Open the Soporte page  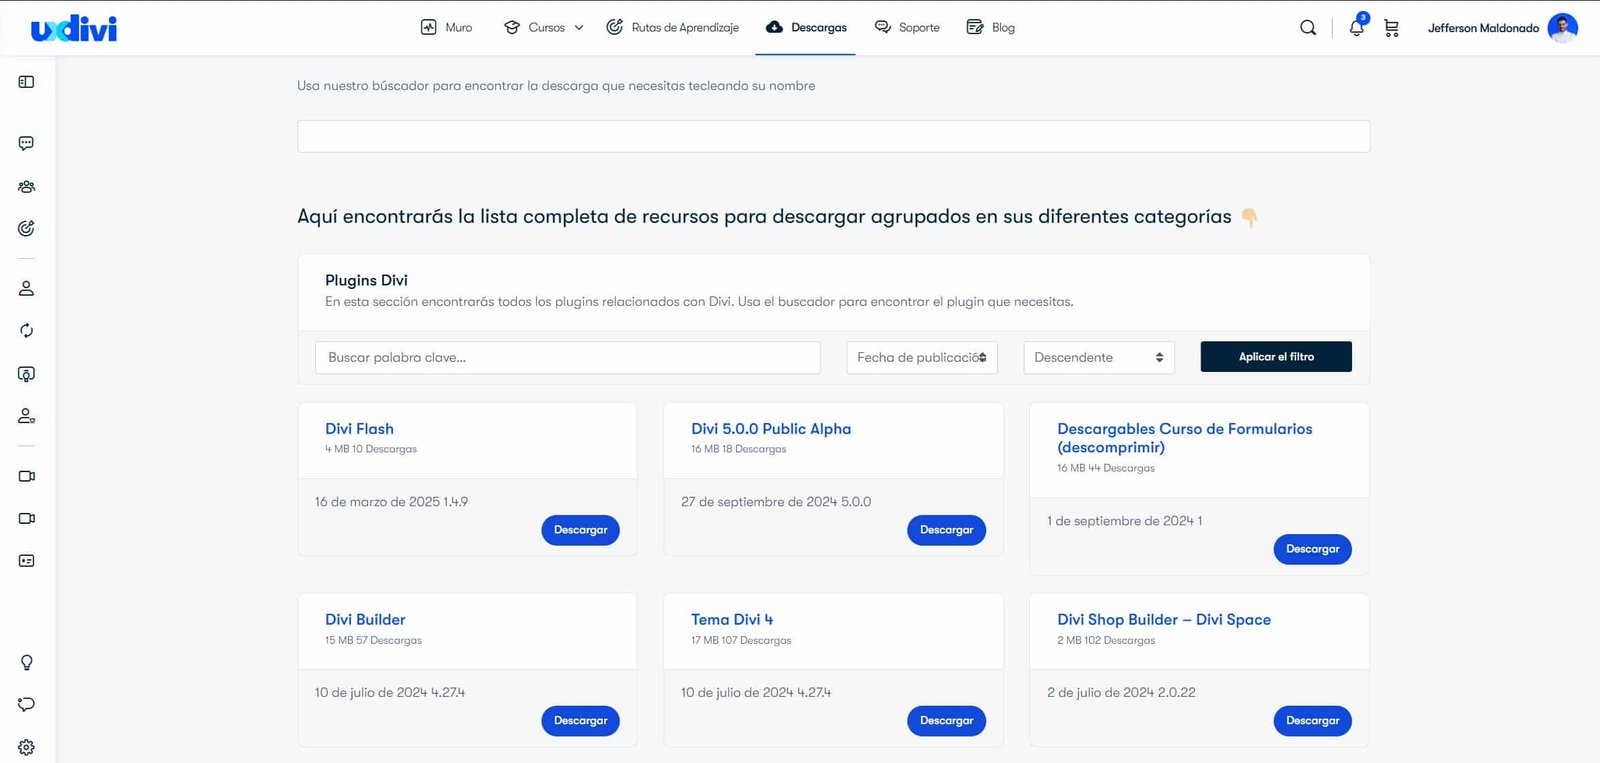tap(907, 28)
